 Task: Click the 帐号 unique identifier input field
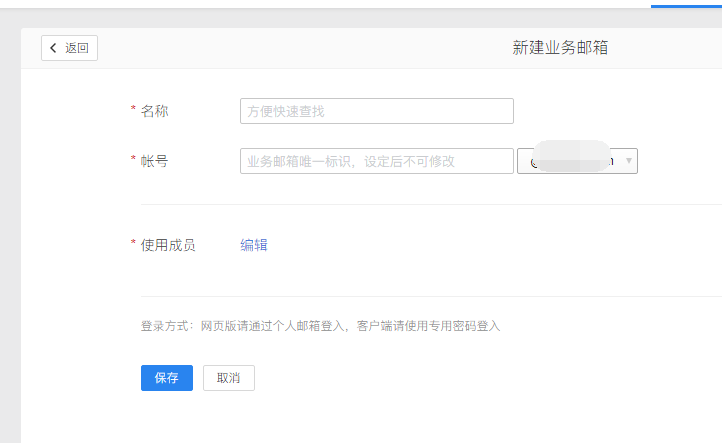point(376,161)
